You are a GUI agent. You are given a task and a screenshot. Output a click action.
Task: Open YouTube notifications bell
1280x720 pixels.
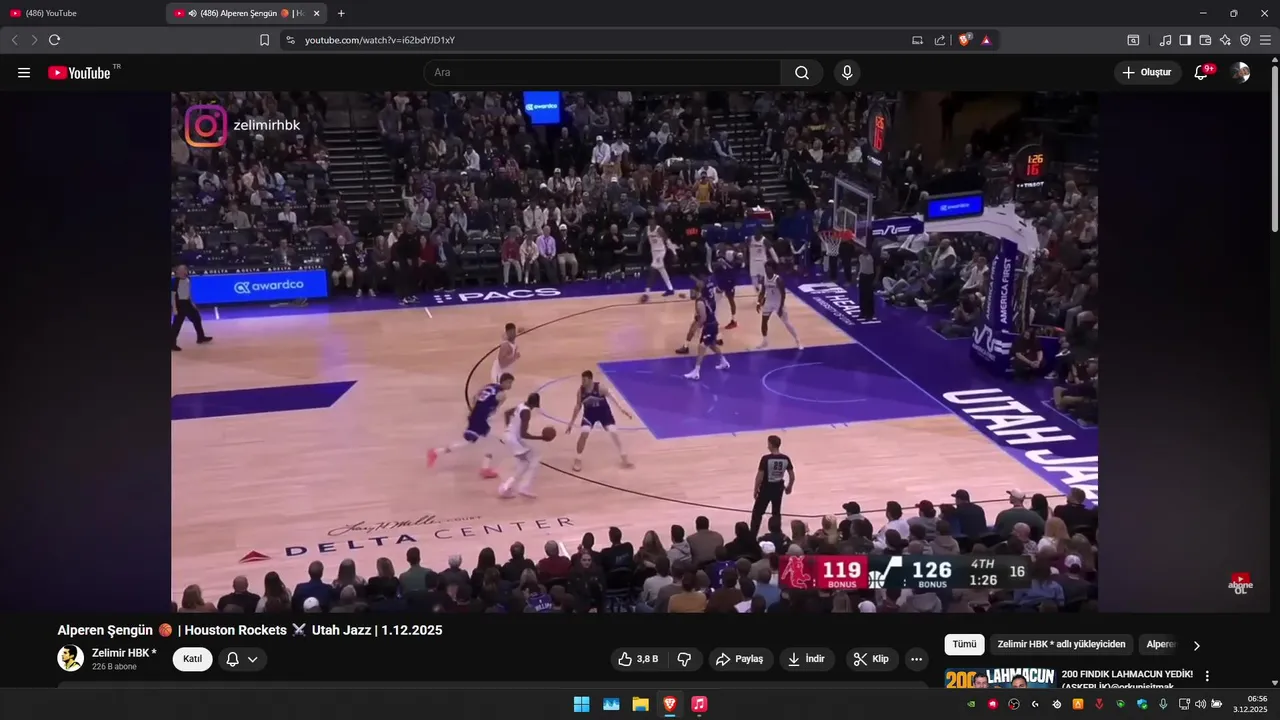coord(1202,72)
